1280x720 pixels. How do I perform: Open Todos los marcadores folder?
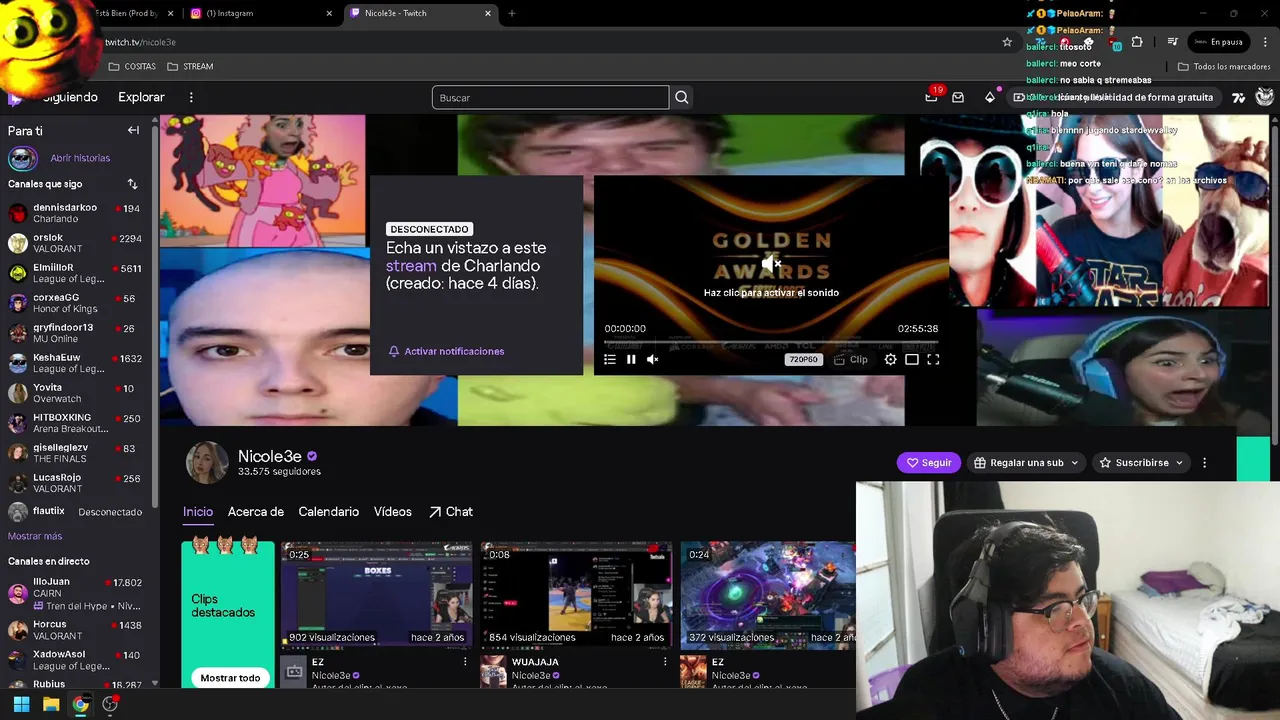click(1224, 66)
